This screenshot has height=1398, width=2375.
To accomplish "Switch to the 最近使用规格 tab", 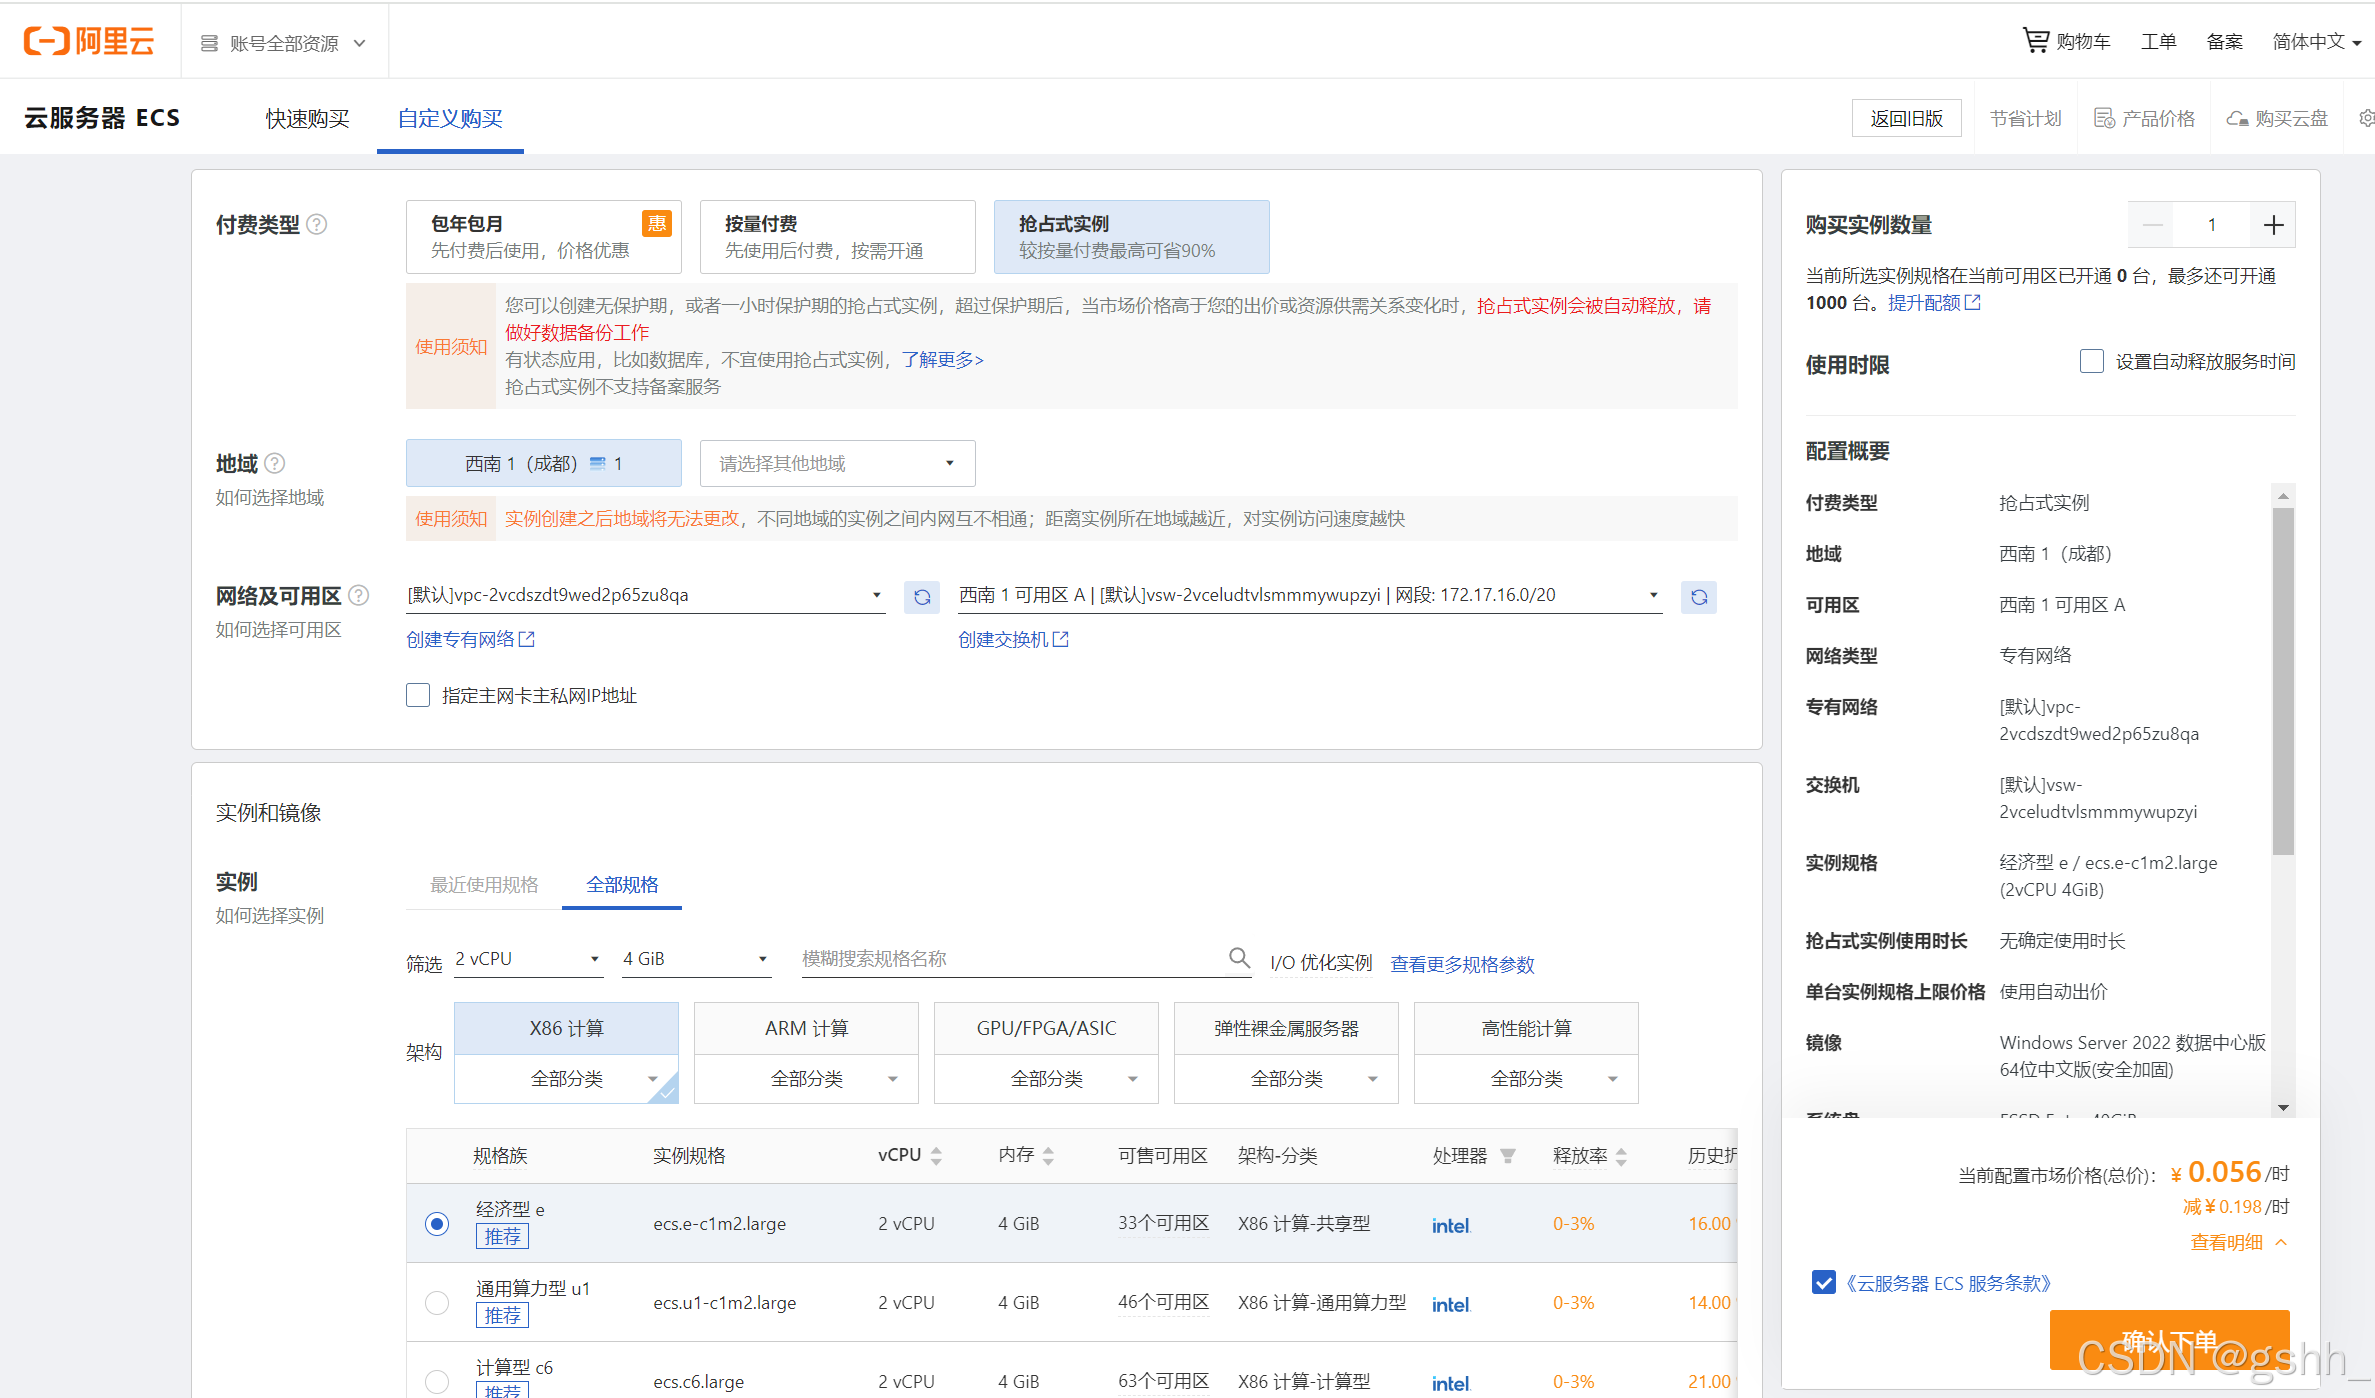I will pos(484,884).
